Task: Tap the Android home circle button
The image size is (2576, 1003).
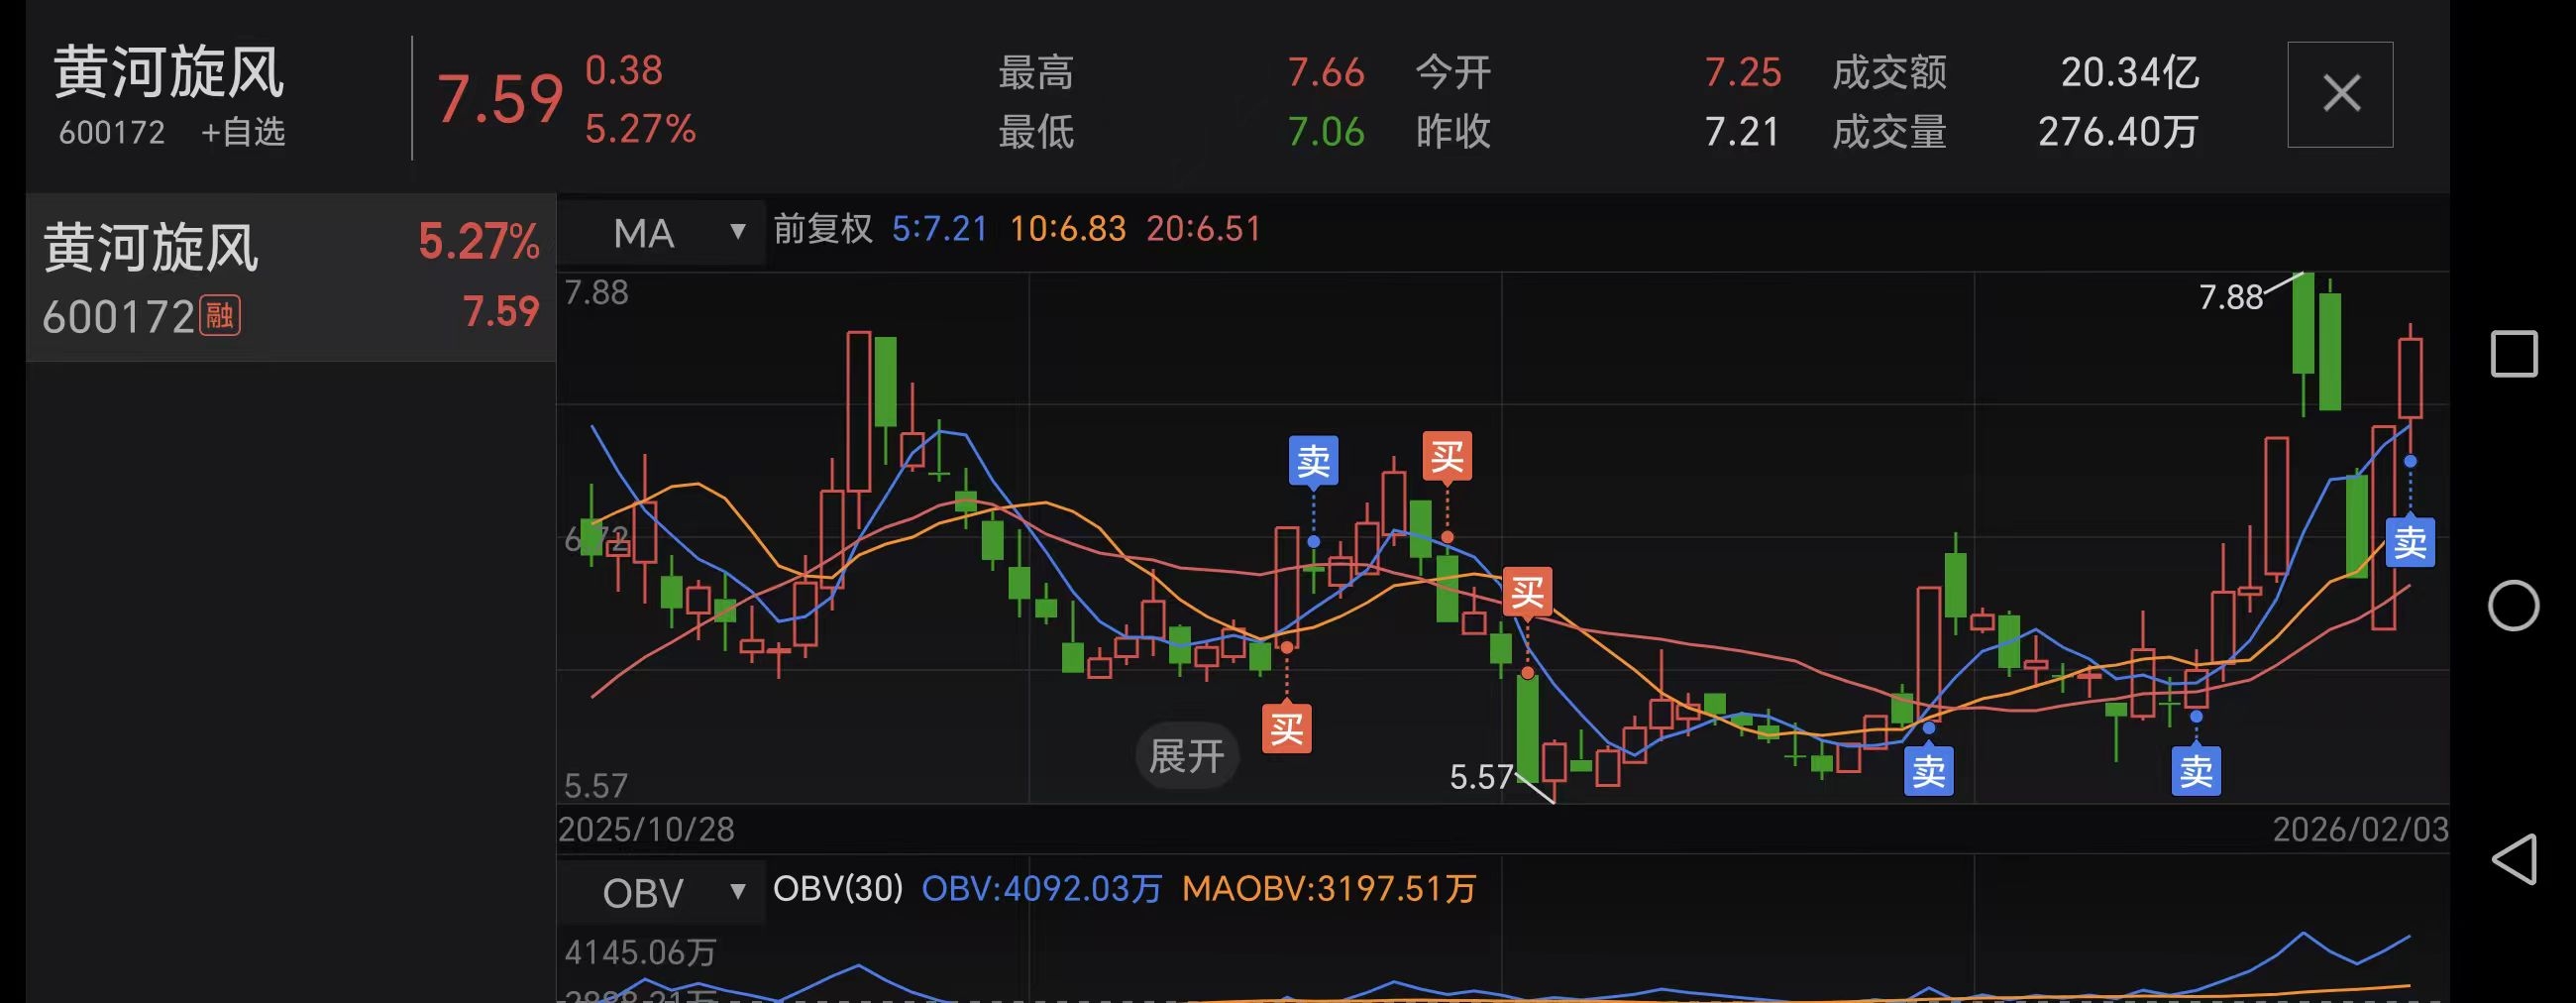Action: pos(2514,605)
